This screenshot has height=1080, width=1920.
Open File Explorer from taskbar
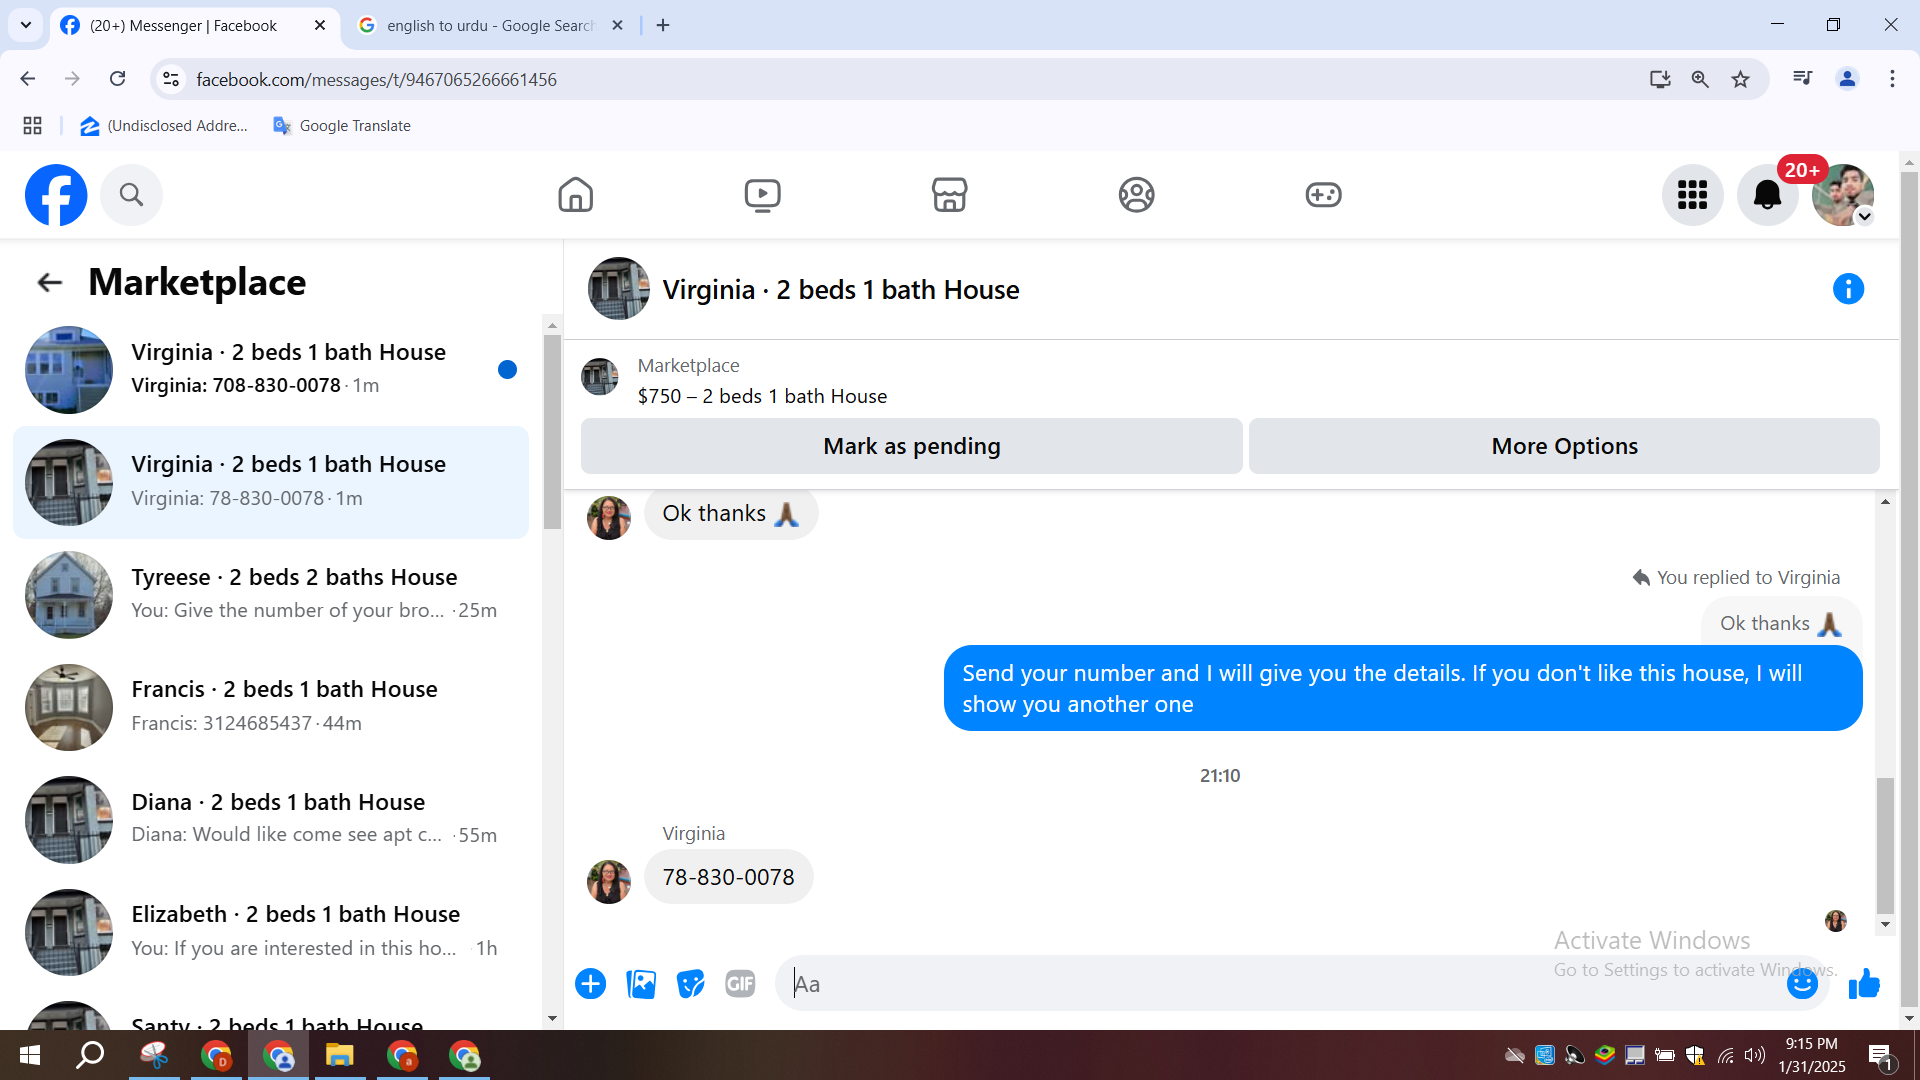point(340,1056)
